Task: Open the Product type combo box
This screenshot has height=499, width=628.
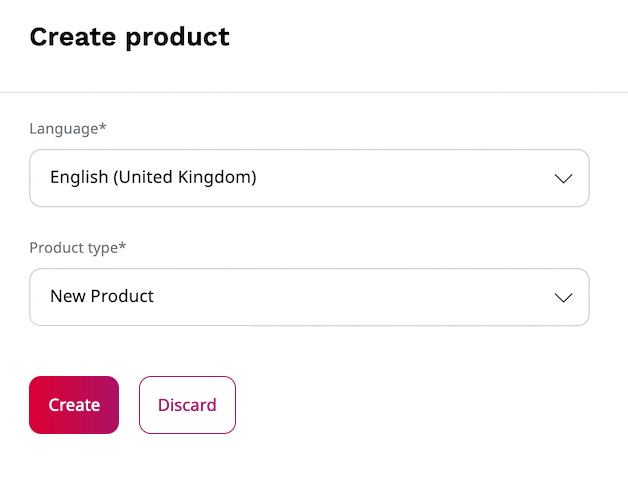Action: 309,297
